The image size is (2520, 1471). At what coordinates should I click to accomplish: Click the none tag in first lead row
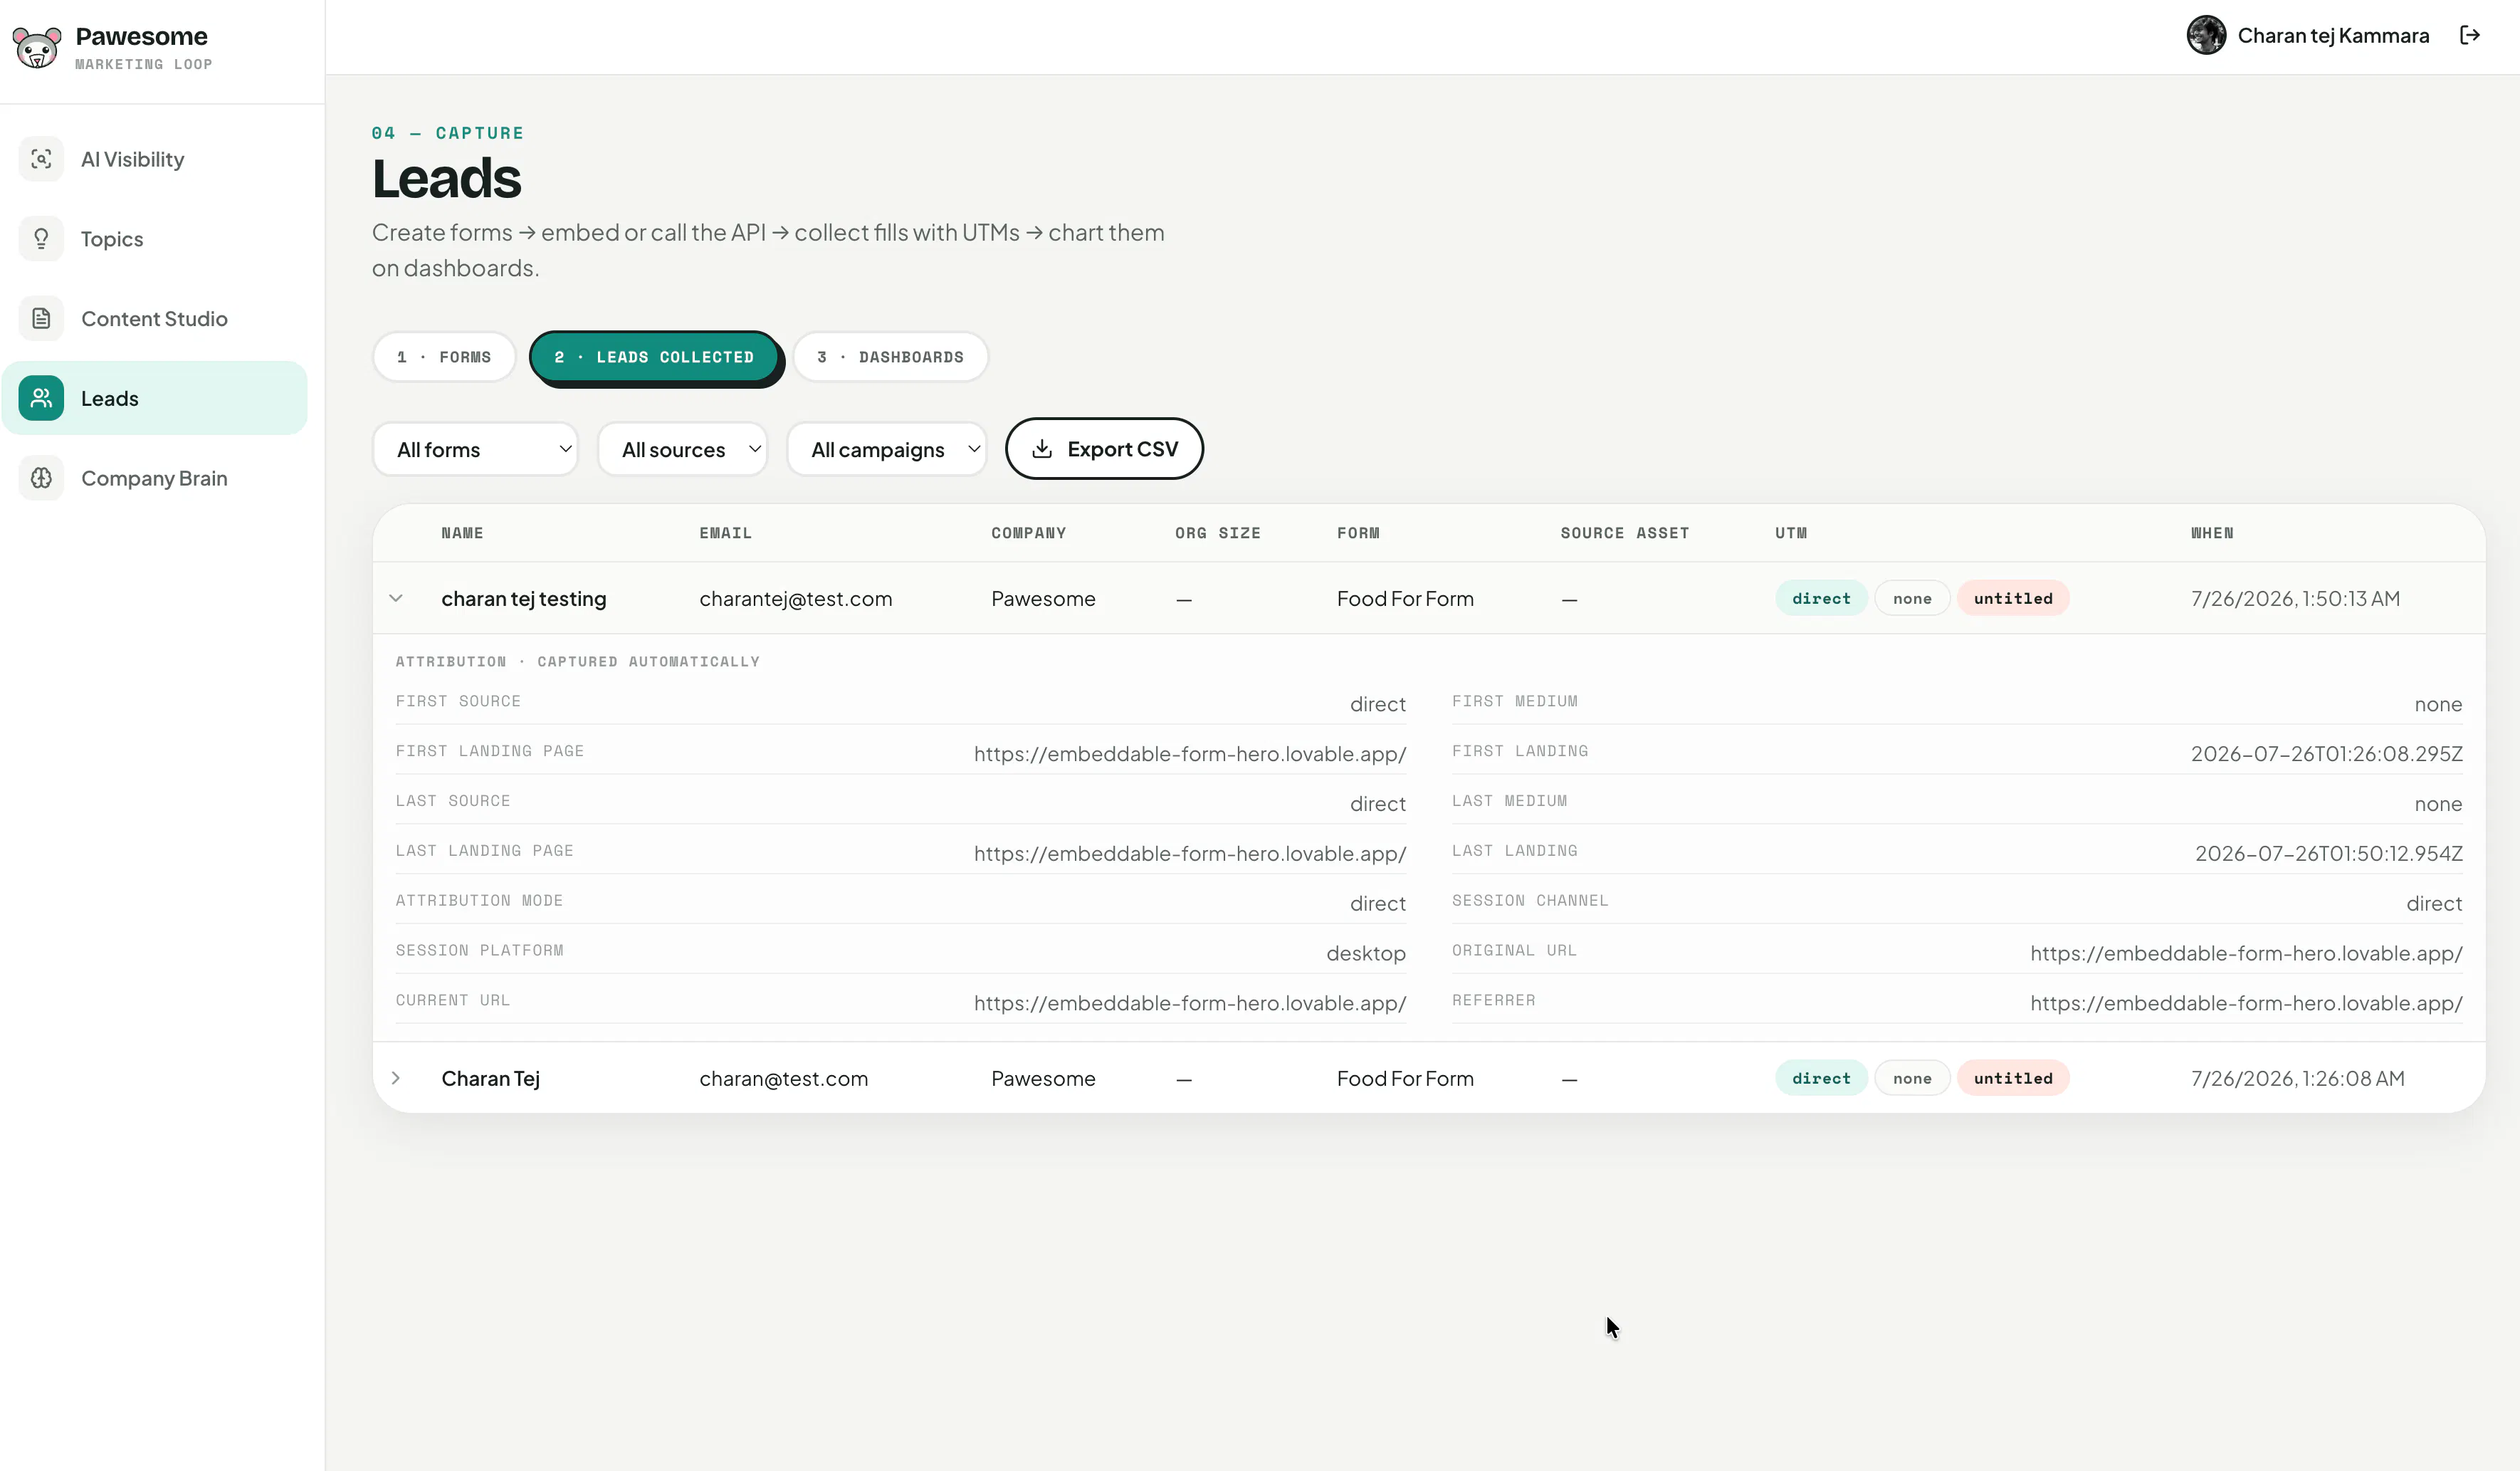1911,598
